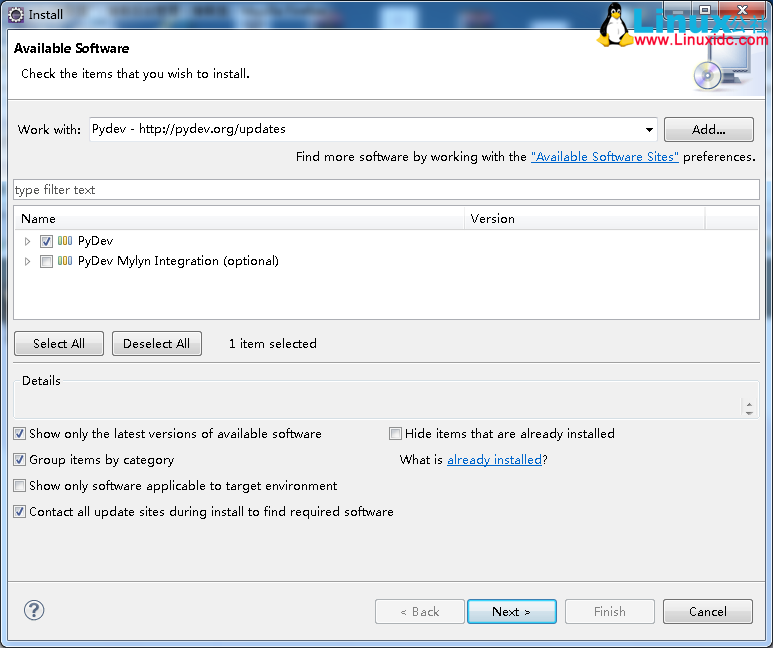Open the Available Software Sites link

[604, 157]
